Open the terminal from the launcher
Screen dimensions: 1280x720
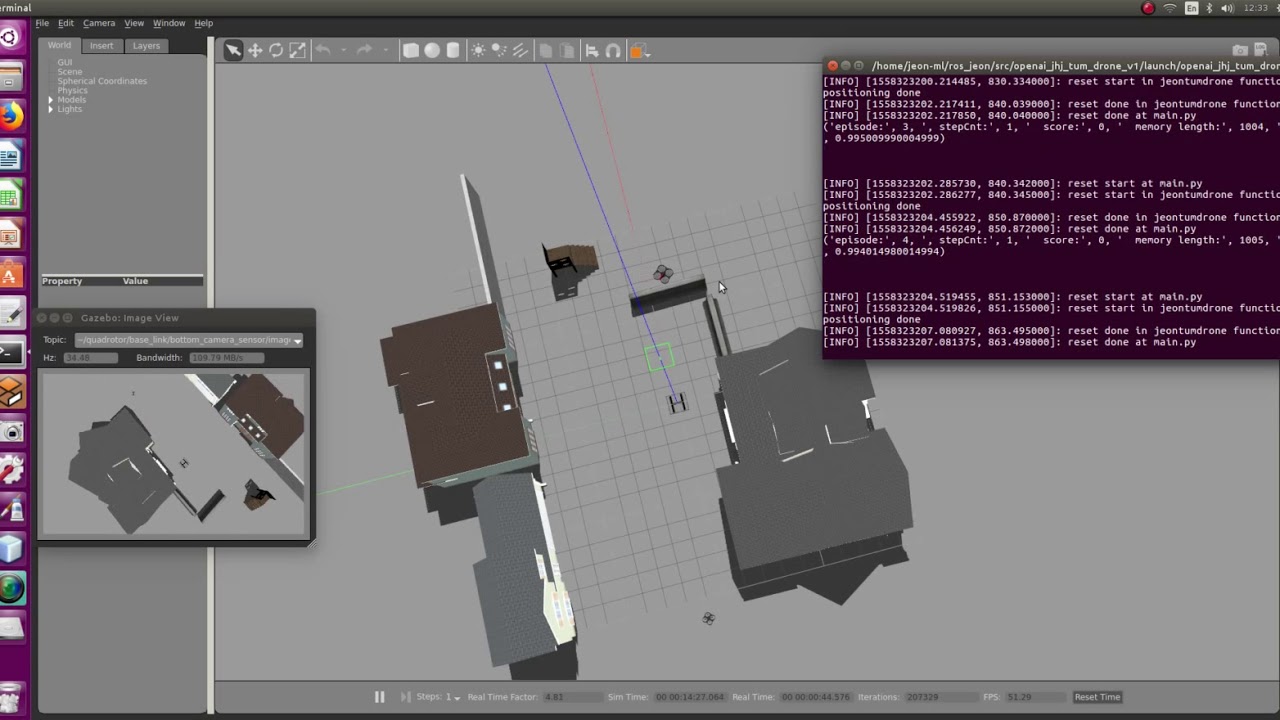(x=10, y=352)
